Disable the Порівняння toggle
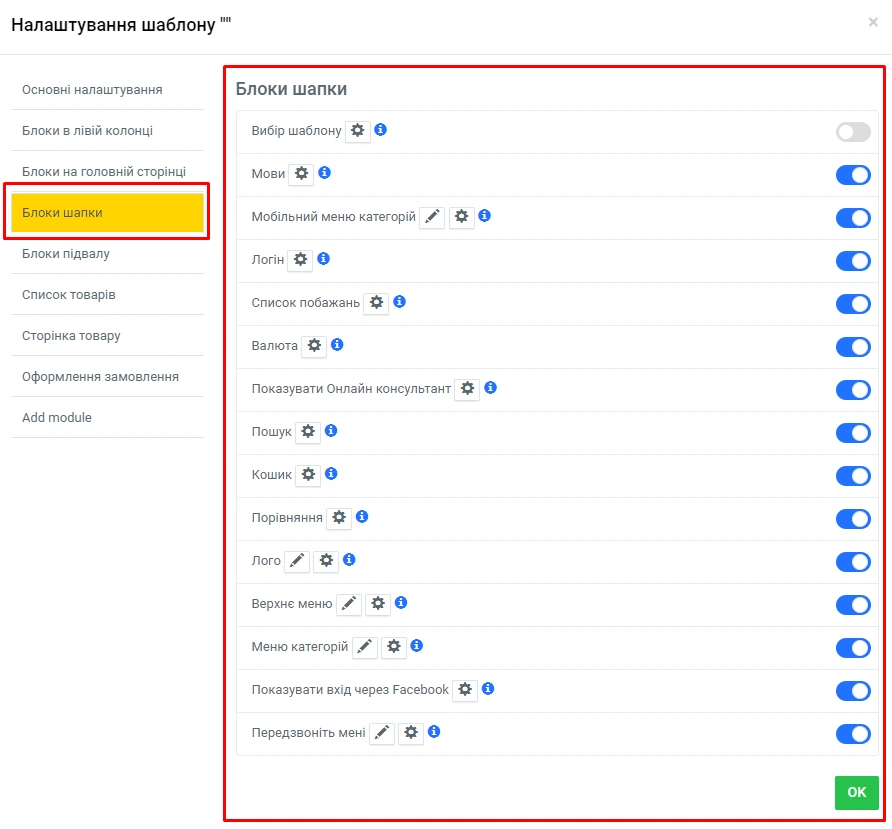The image size is (892, 829). pyautogui.click(x=853, y=519)
